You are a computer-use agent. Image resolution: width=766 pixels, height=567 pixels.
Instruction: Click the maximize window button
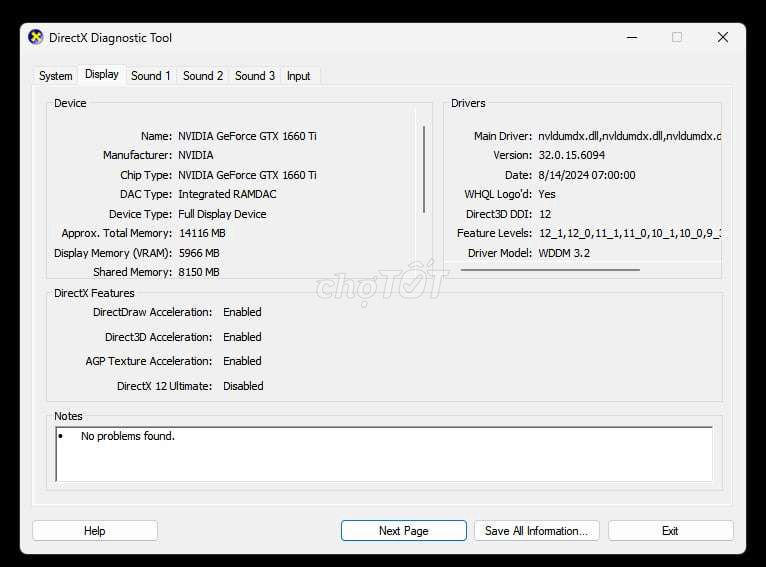click(x=677, y=38)
